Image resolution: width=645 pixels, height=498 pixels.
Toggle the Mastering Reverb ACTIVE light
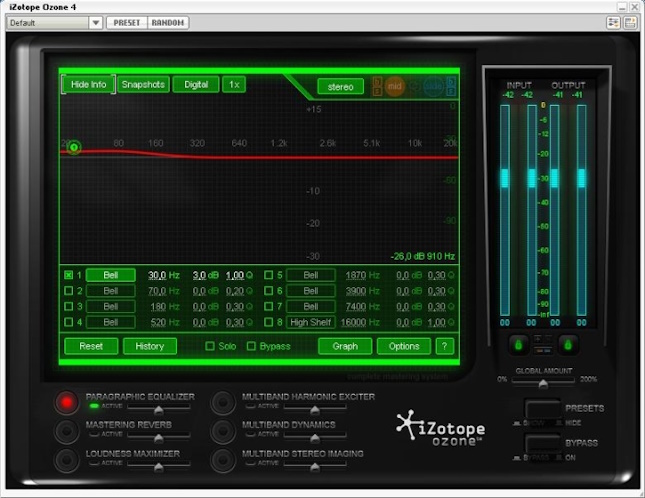click(94, 434)
